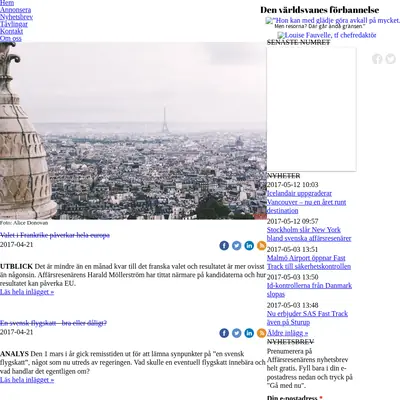Share the flygskatt article on Facebook
Viewport: 400px width, 400px height.
pyautogui.click(x=224, y=333)
